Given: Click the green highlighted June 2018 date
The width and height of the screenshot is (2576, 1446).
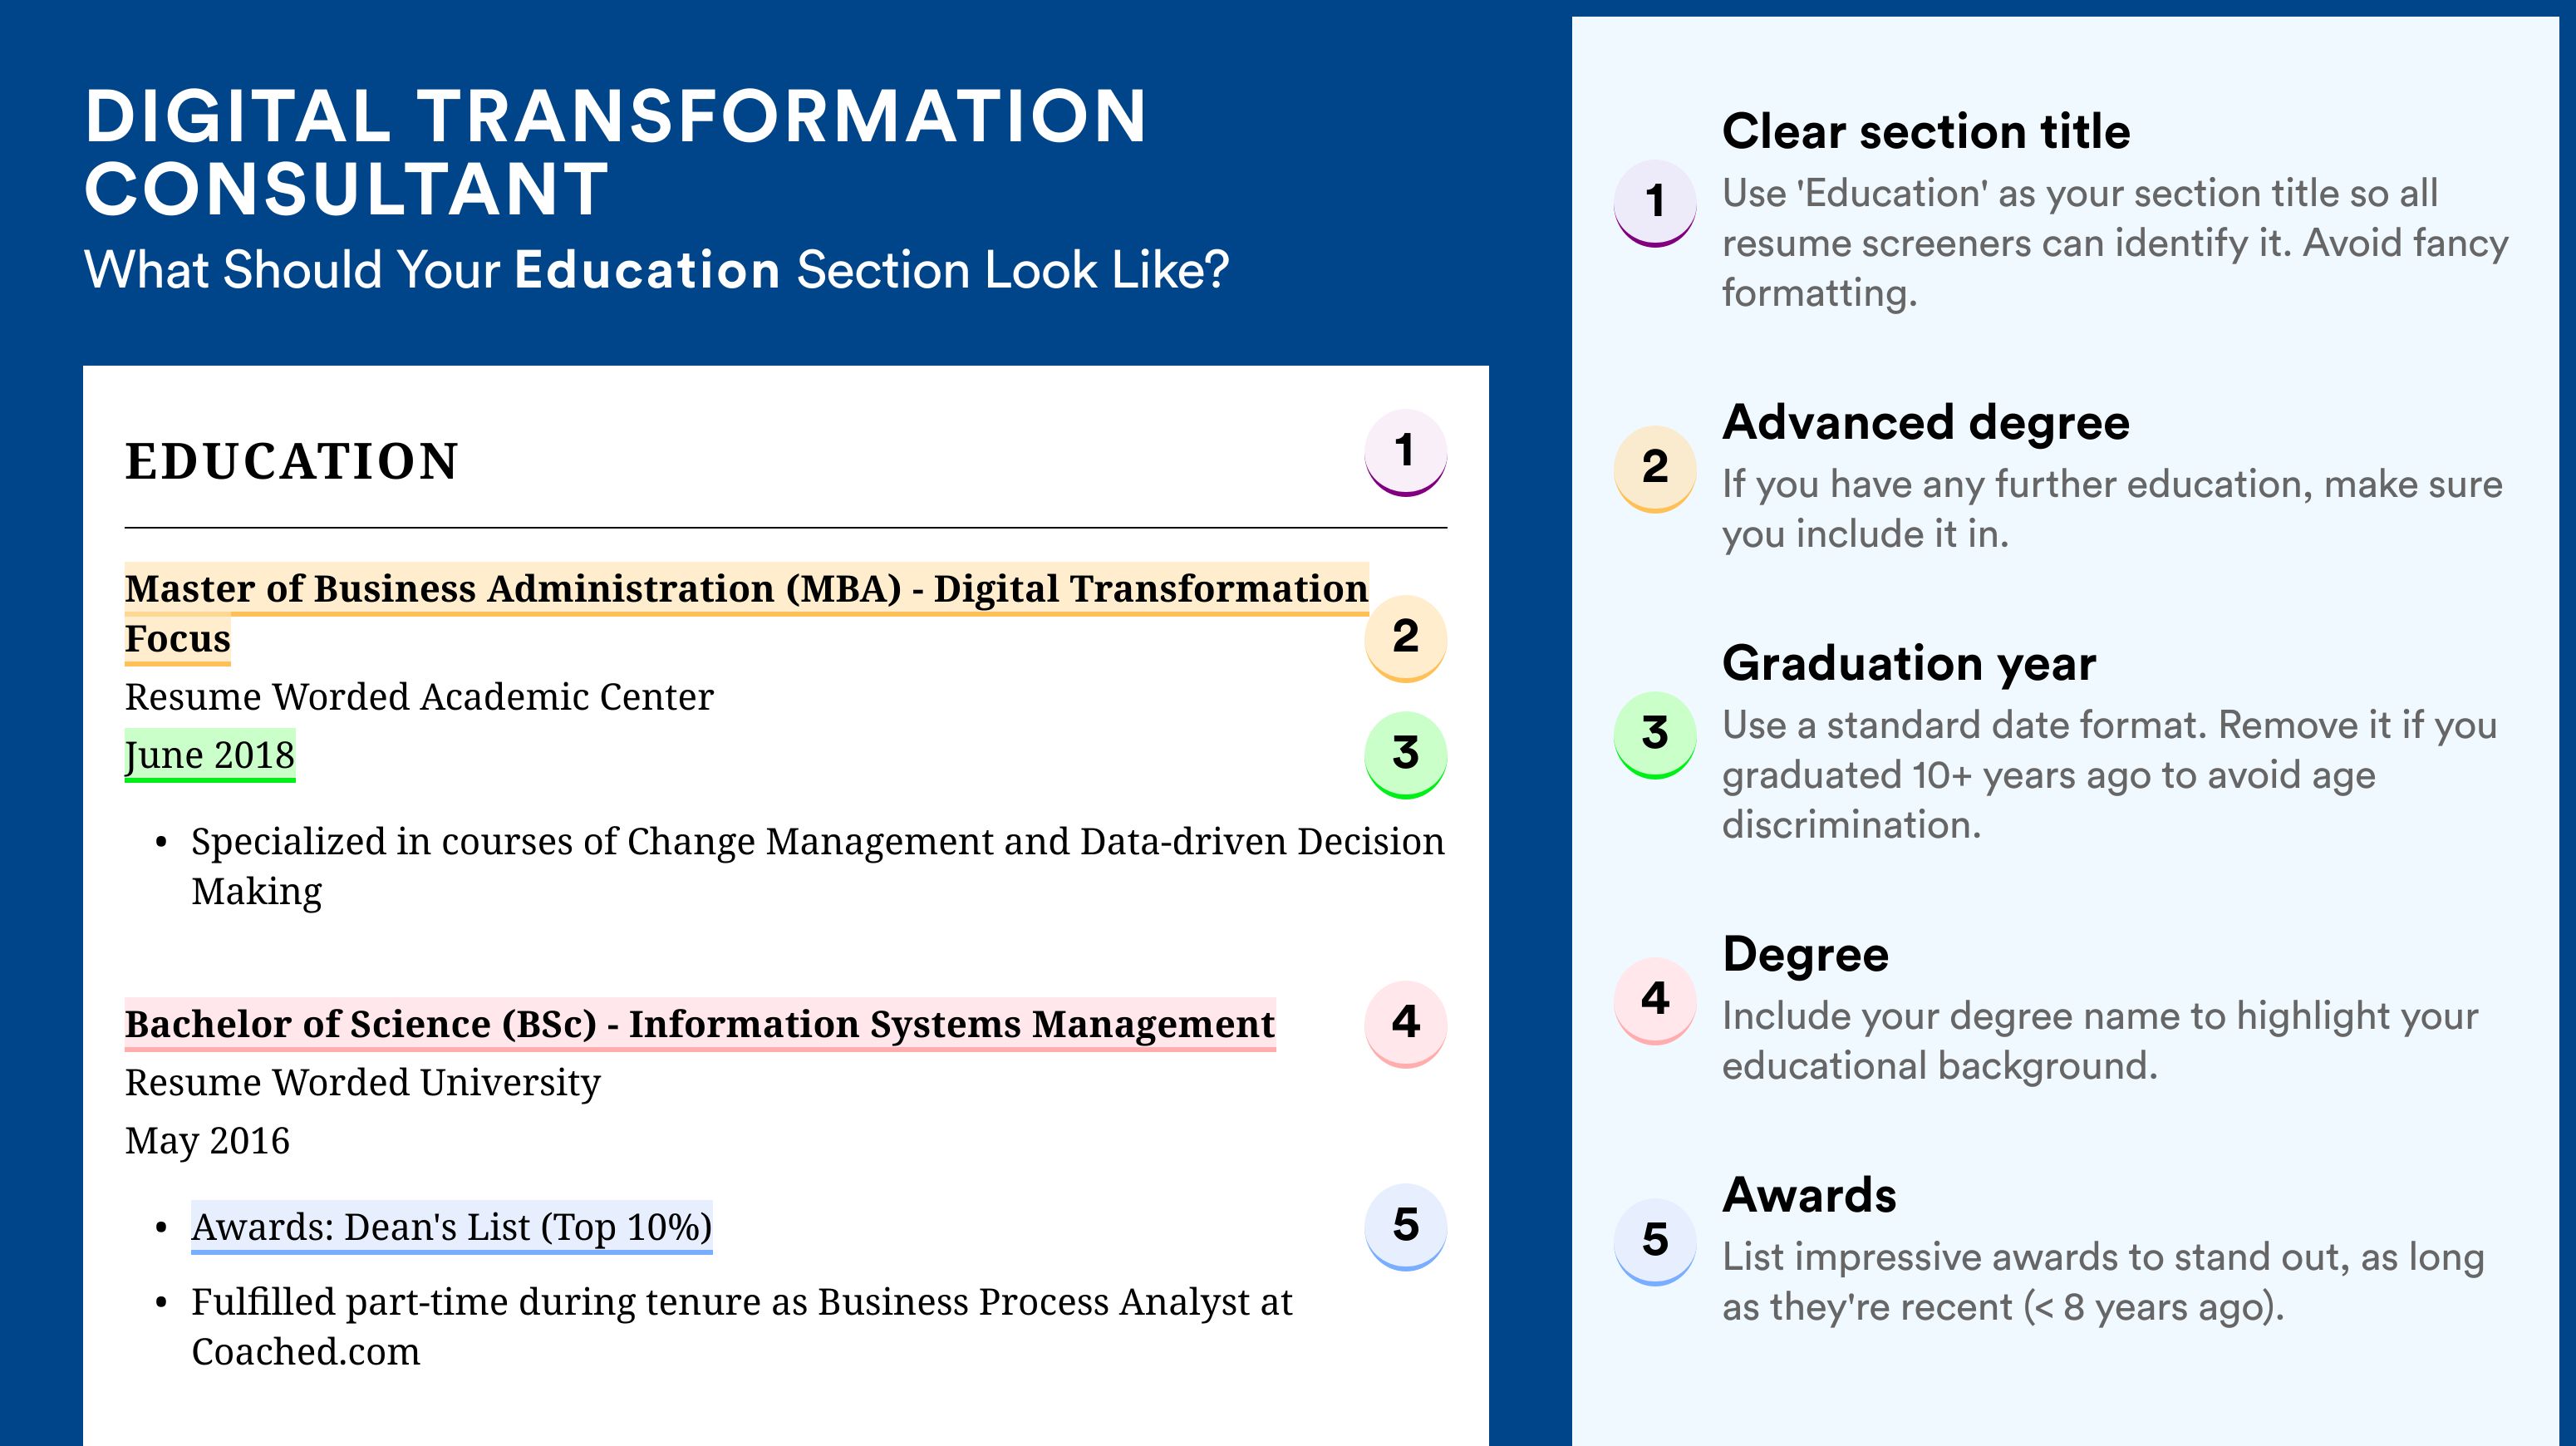Looking at the screenshot, I should 210,755.
